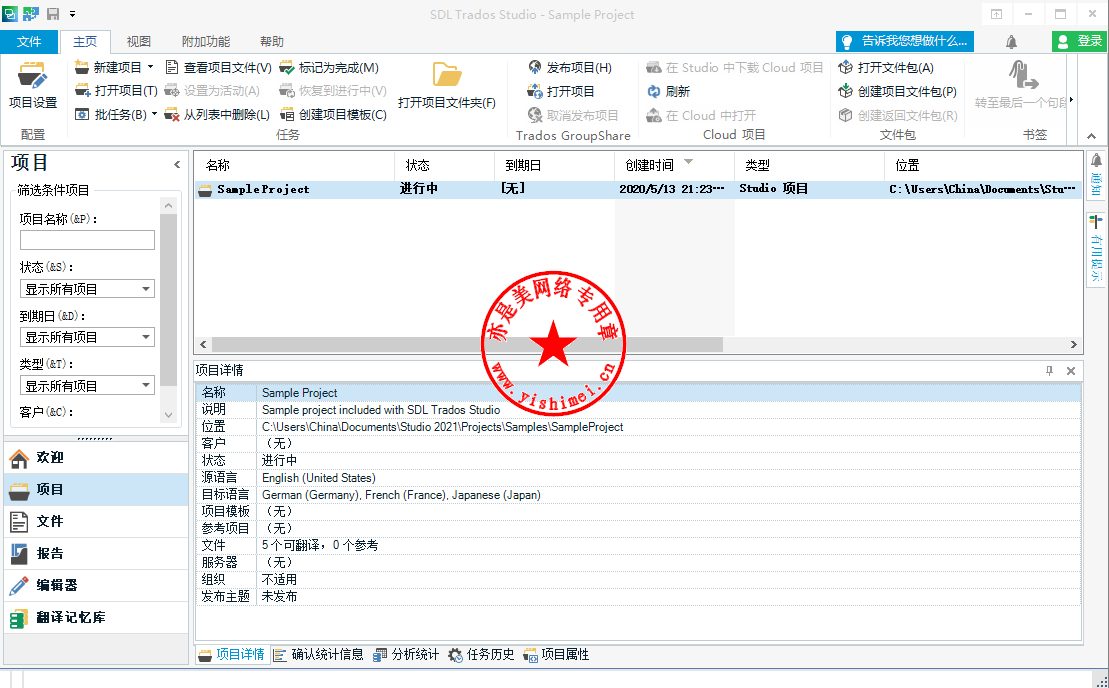Click the notification bell icon
This screenshot has width=1109, height=688.
click(1011, 42)
